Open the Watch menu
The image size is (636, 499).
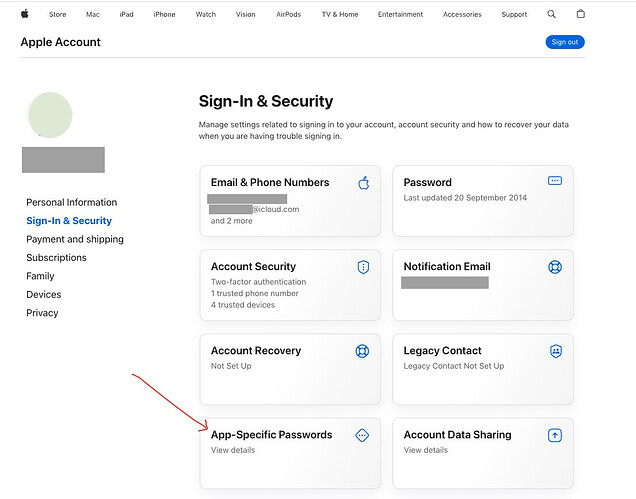pos(206,14)
